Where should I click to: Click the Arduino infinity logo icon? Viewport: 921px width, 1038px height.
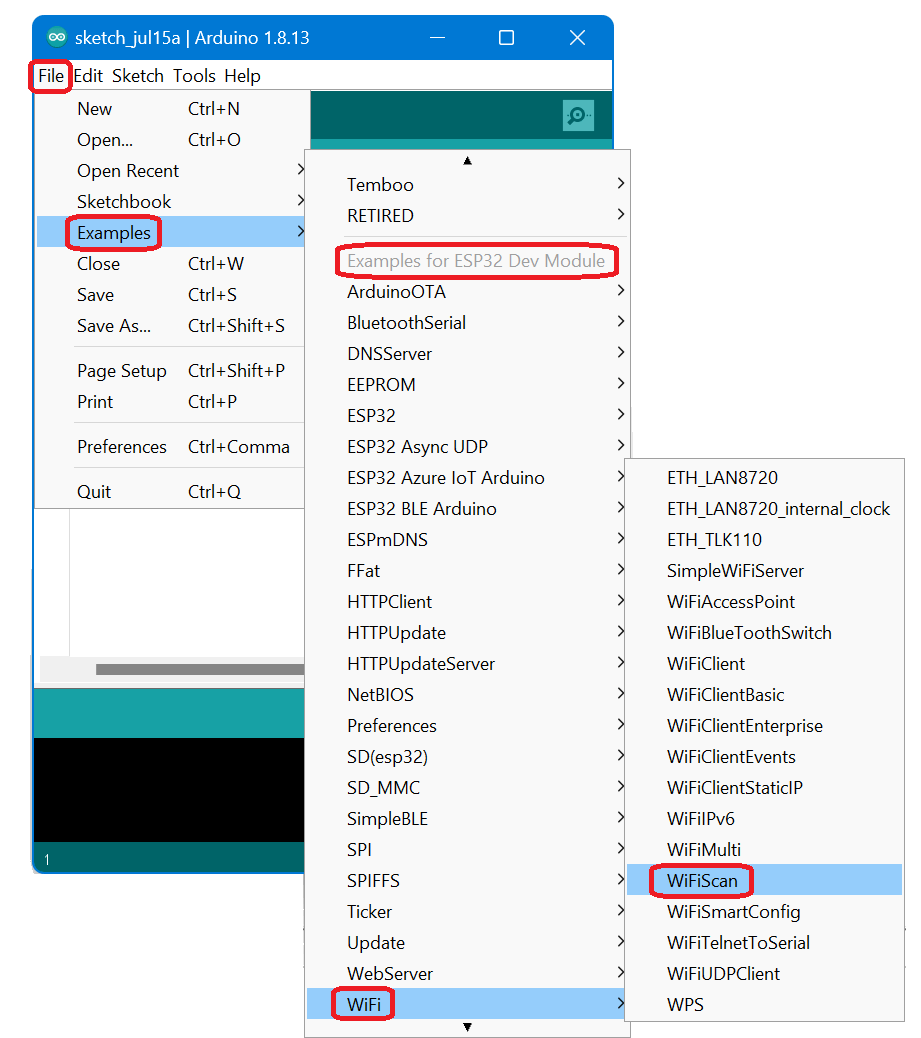57,37
